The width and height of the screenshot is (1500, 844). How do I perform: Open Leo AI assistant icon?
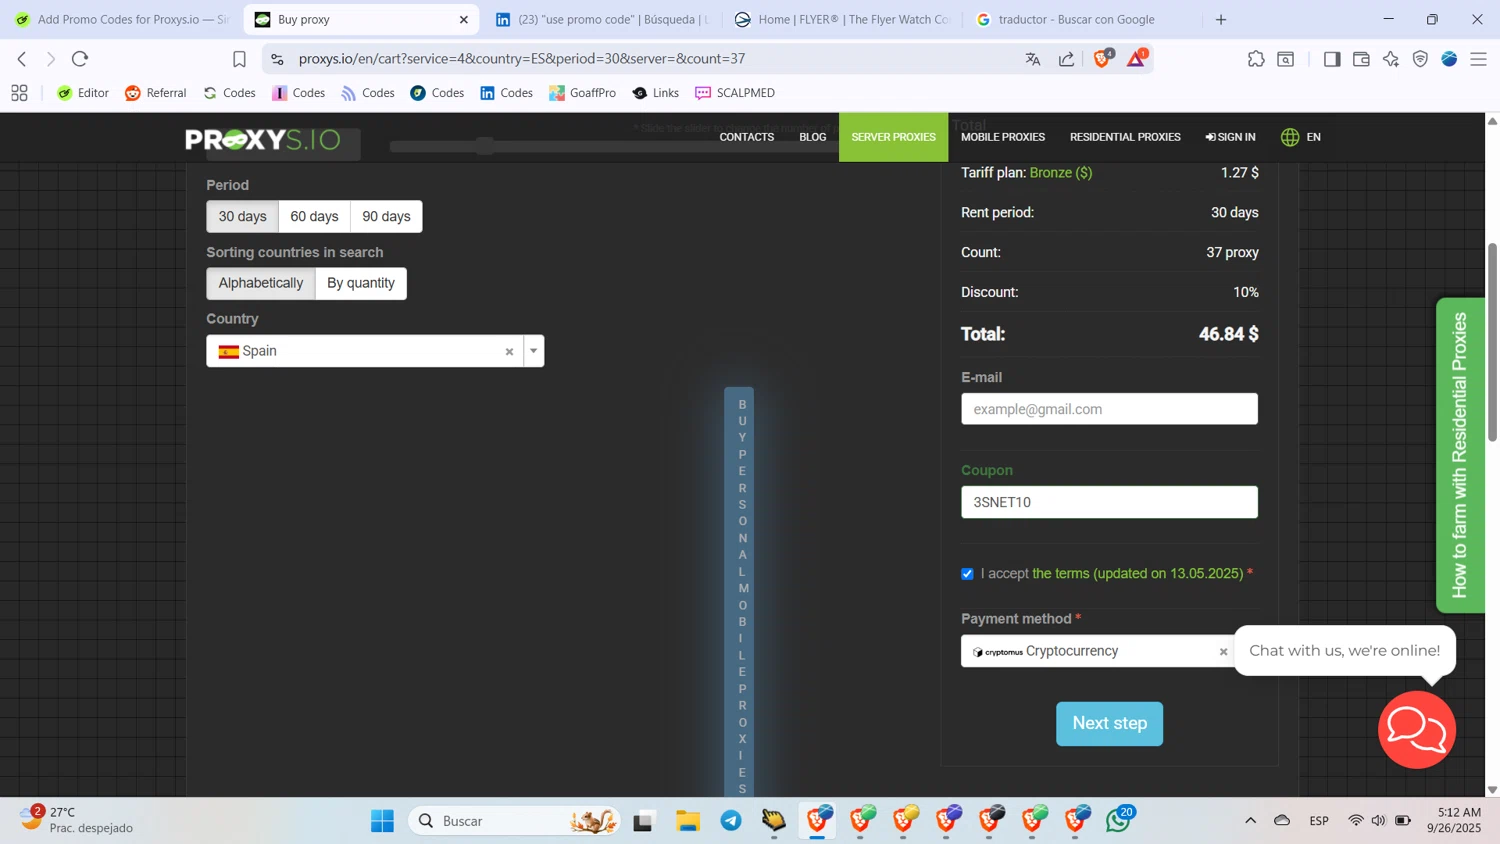click(x=1391, y=59)
